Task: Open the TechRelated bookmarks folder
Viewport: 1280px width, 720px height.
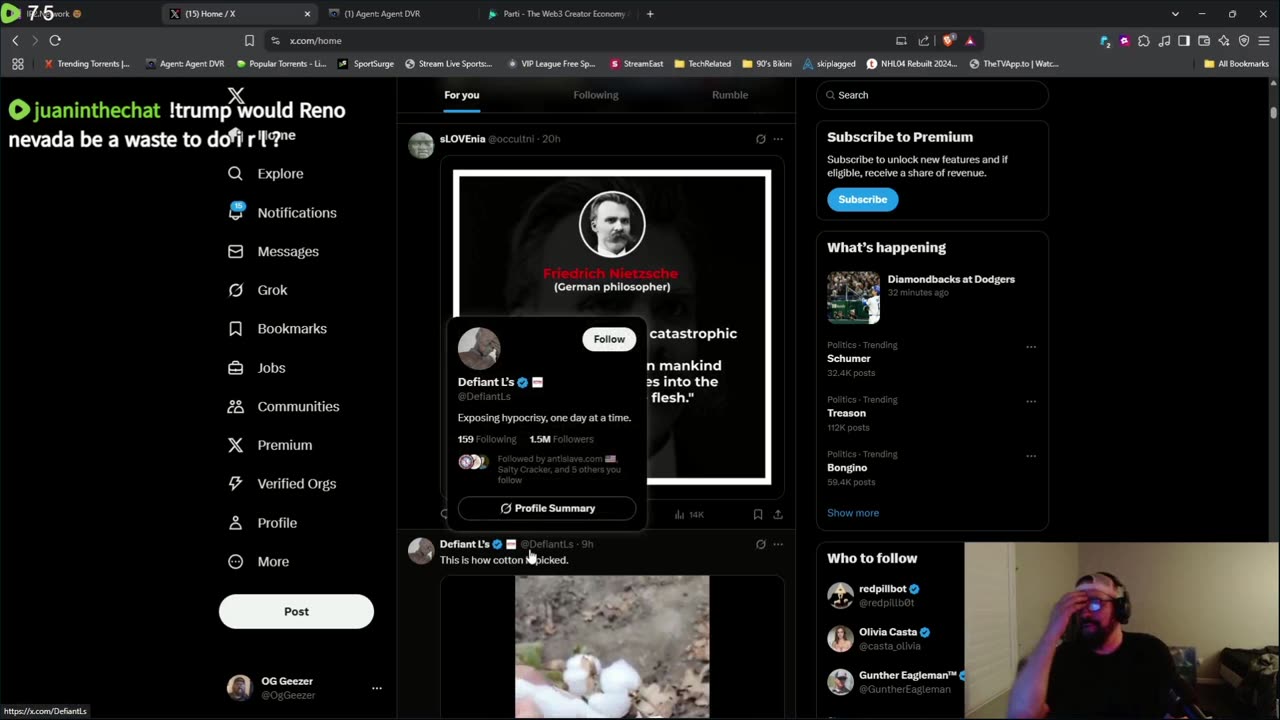Action: tap(702, 64)
